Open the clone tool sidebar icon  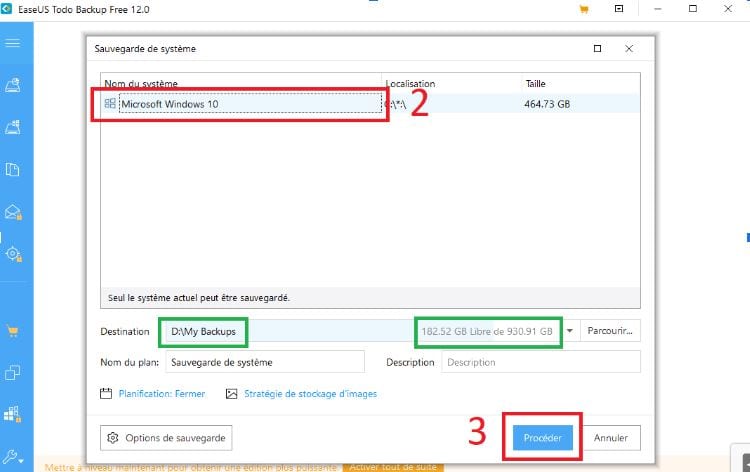(x=12, y=372)
